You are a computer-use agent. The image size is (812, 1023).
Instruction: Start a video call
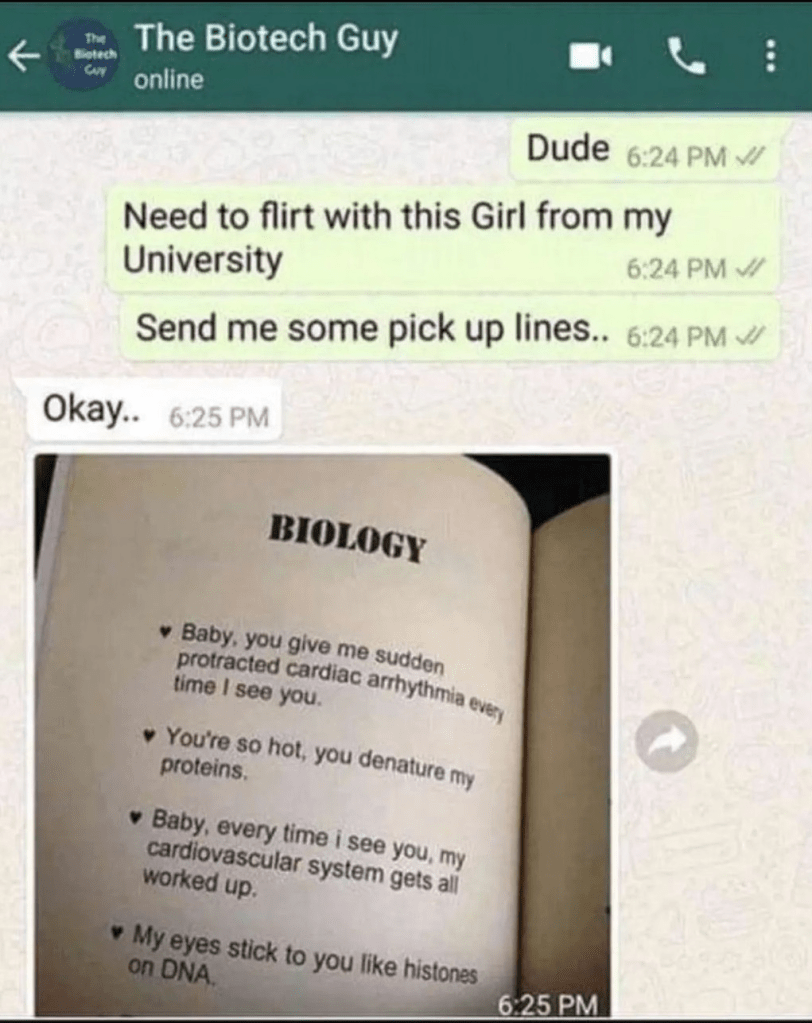pos(590,57)
